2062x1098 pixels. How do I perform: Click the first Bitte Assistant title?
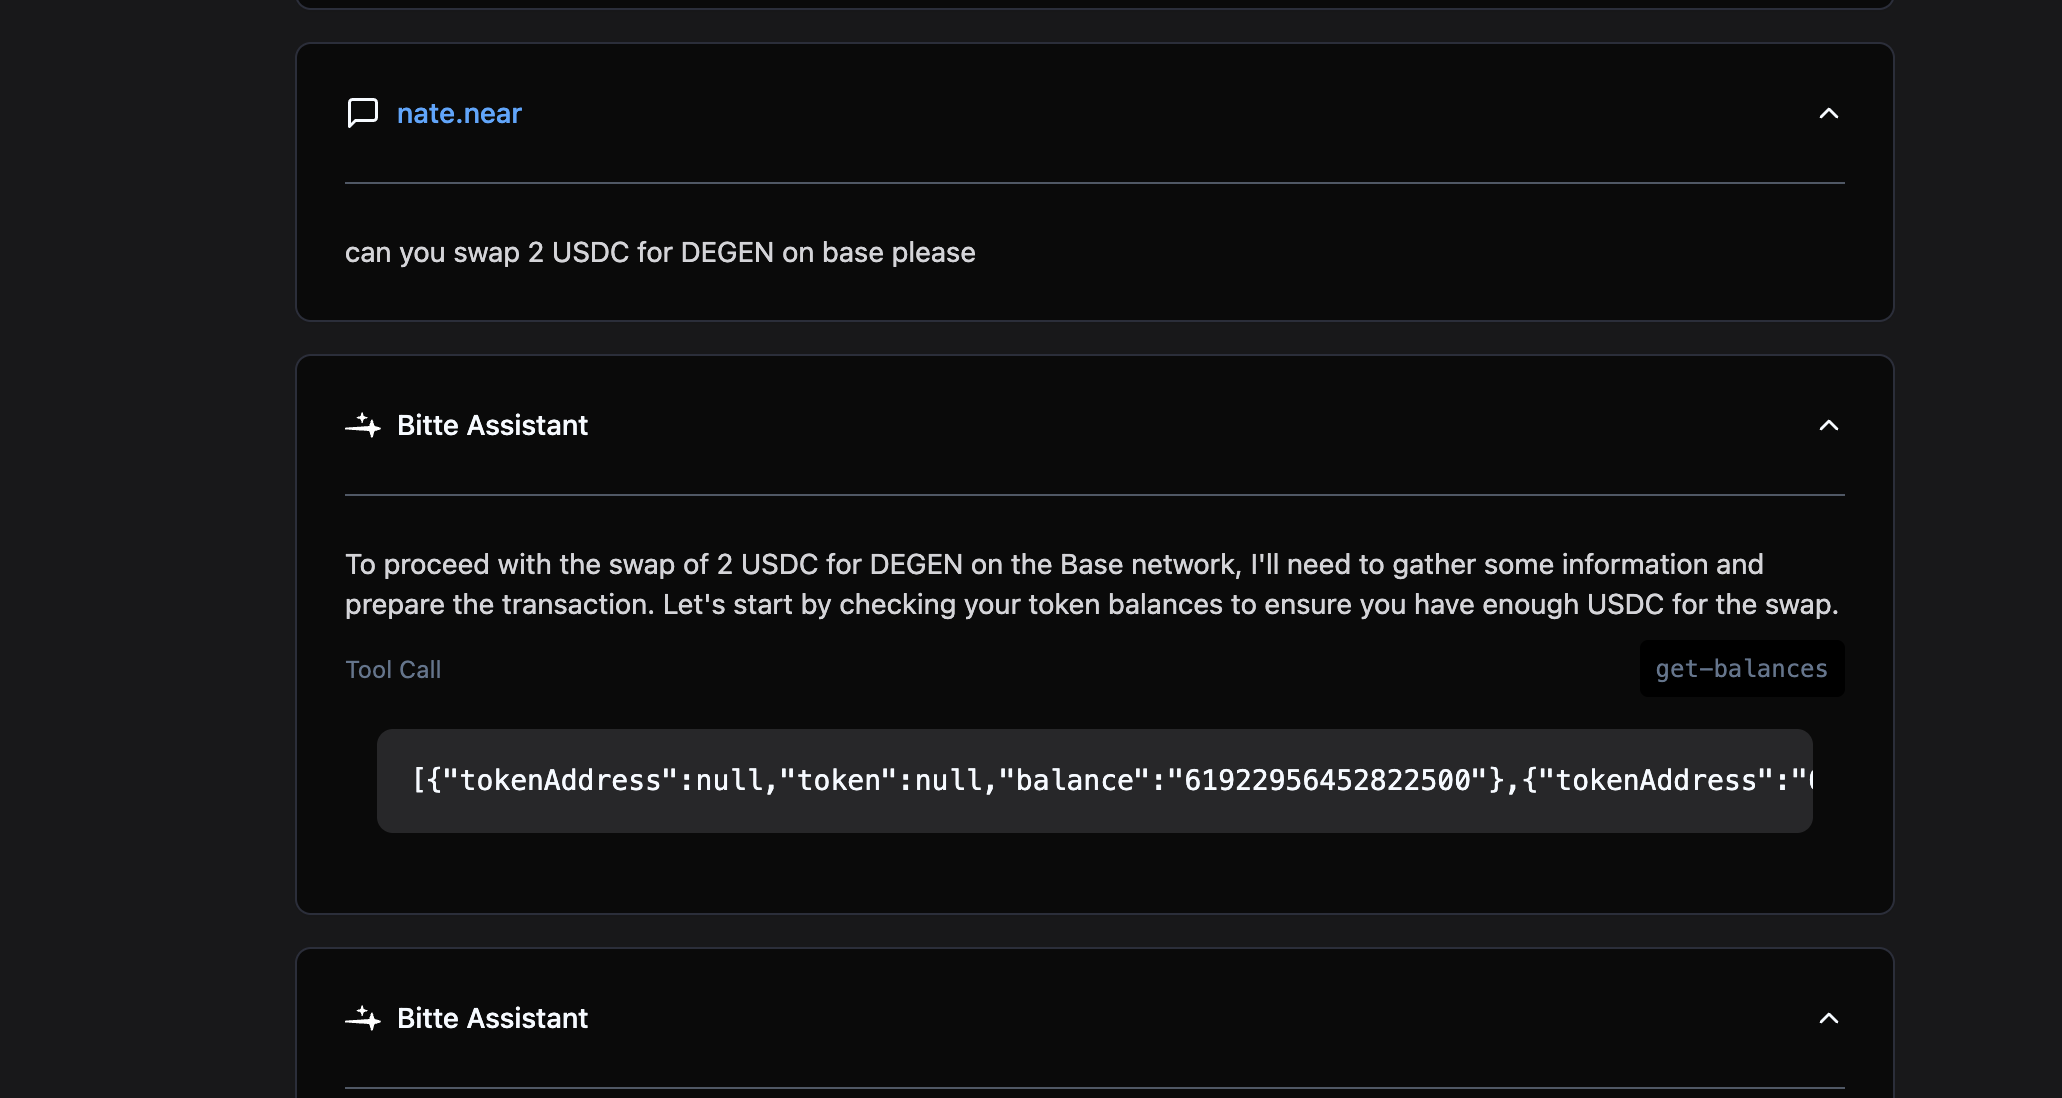[x=492, y=426]
